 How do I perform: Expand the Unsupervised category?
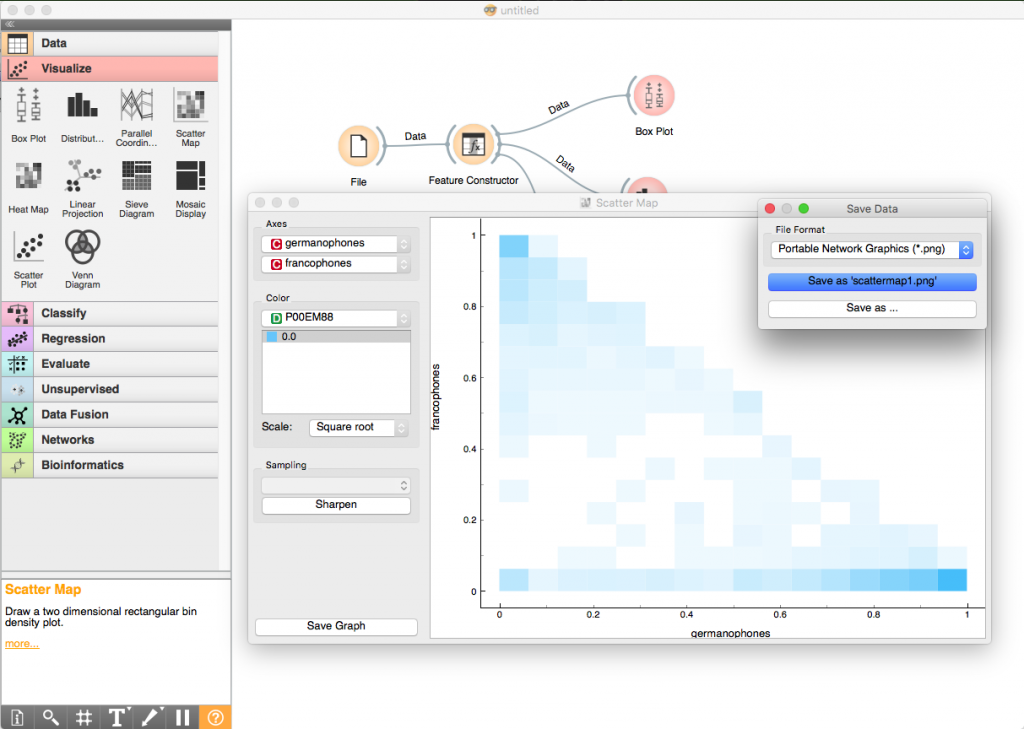click(x=110, y=389)
